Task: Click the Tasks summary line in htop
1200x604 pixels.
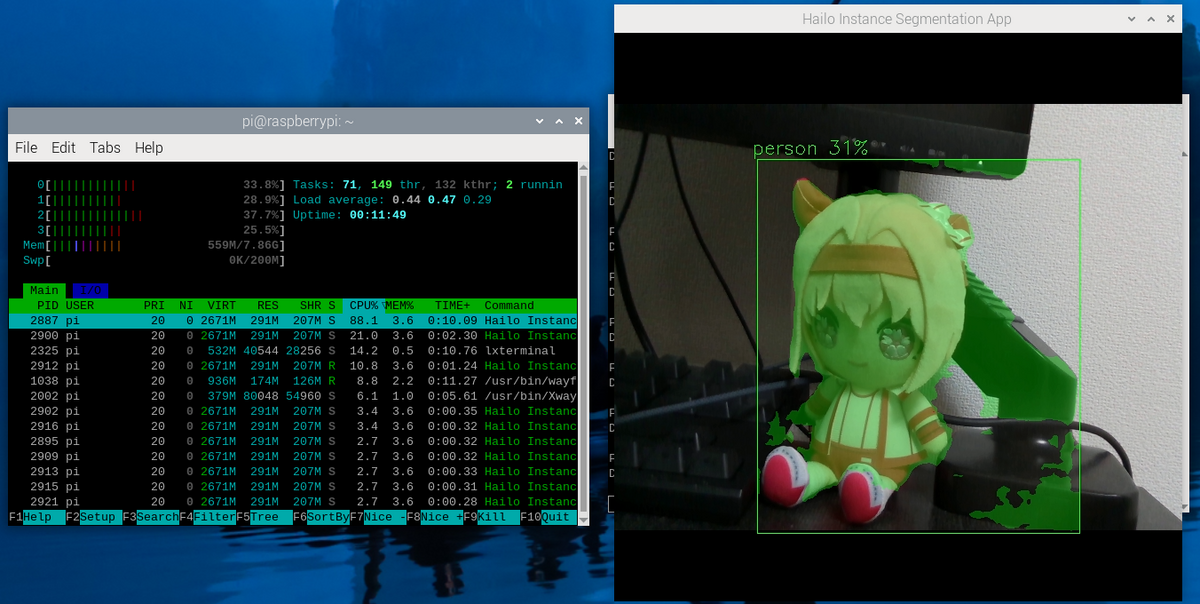Action: coord(428,185)
